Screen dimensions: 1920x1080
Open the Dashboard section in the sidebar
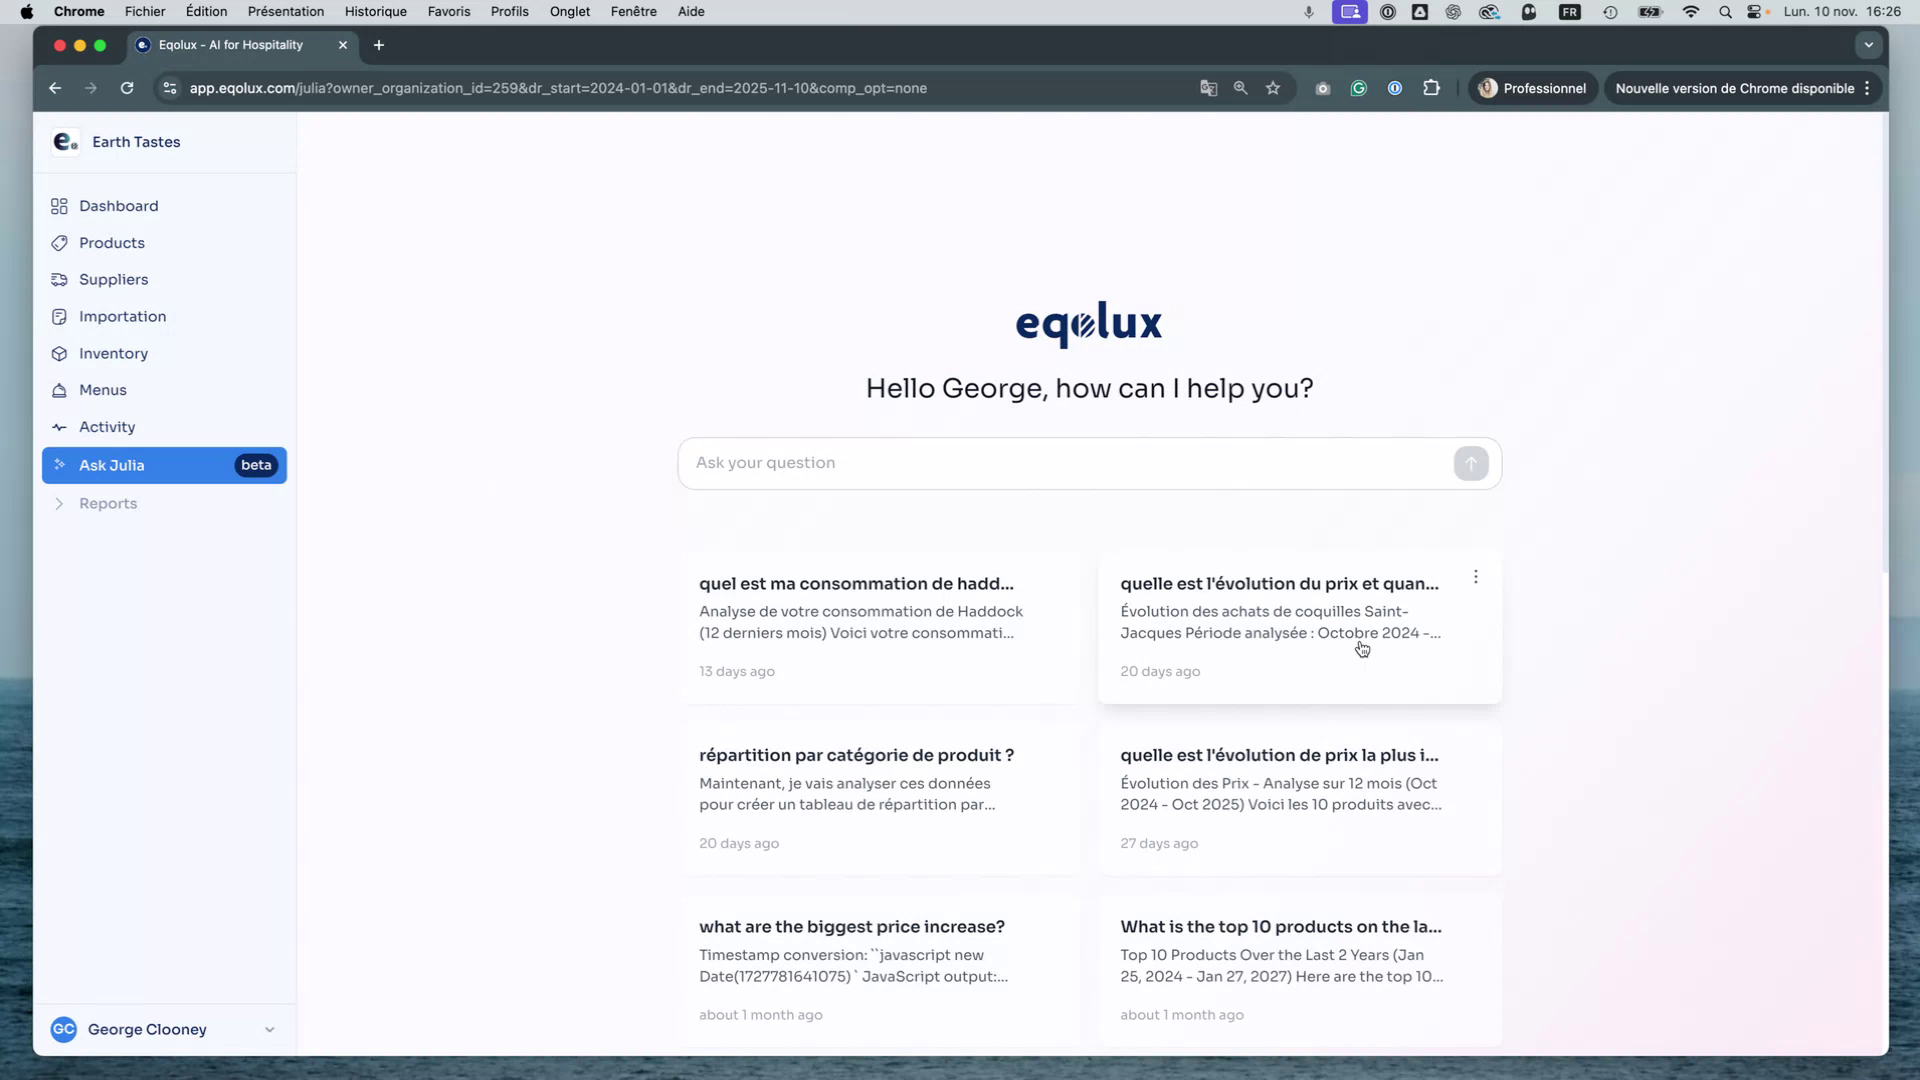[117, 206]
